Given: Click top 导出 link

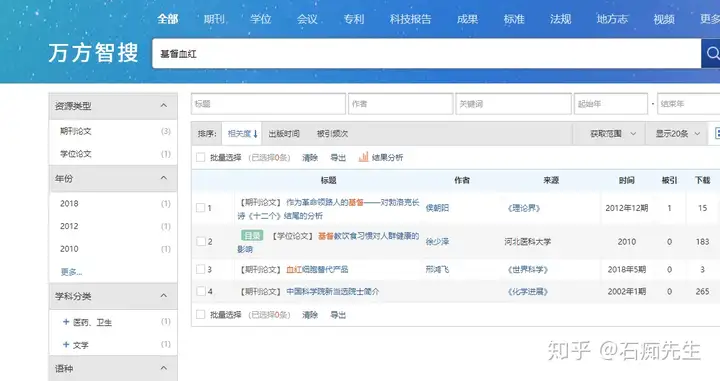Looking at the screenshot, I should (x=338, y=157).
